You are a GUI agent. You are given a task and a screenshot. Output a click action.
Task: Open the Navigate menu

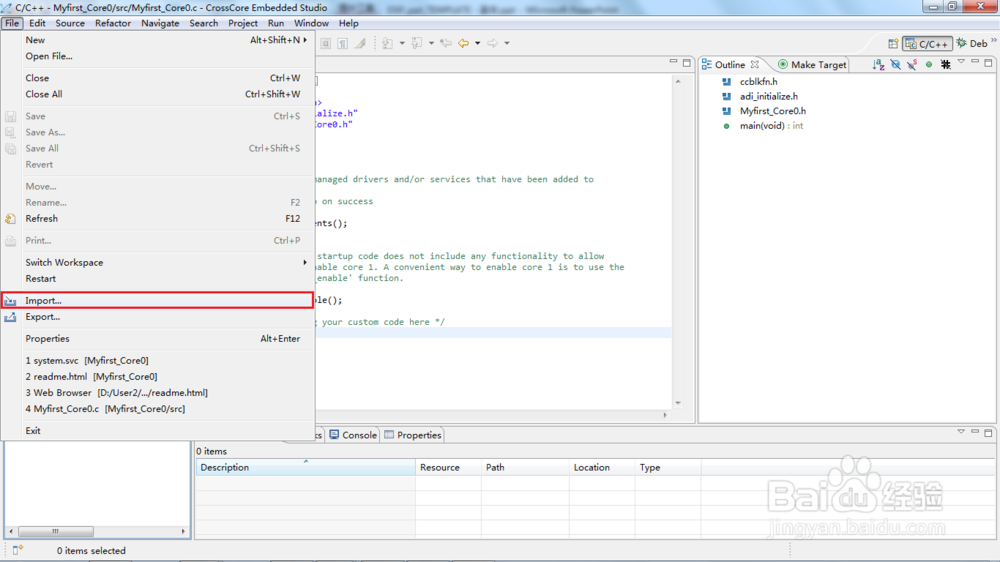pos(160,23)
